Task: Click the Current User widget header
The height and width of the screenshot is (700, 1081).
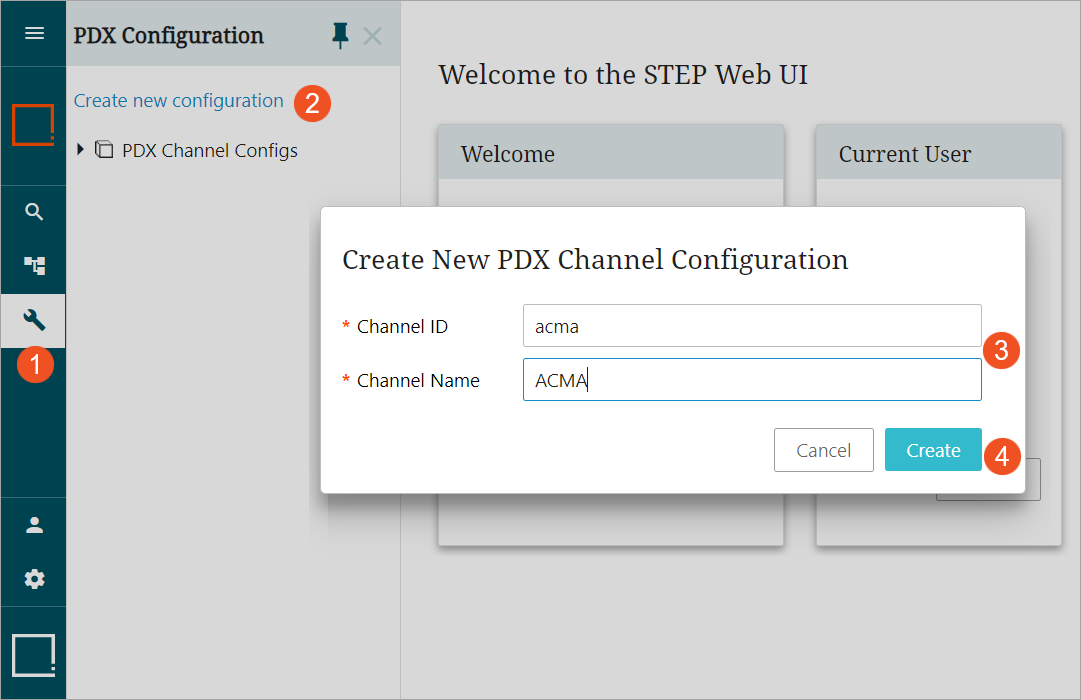Action: 939,153
